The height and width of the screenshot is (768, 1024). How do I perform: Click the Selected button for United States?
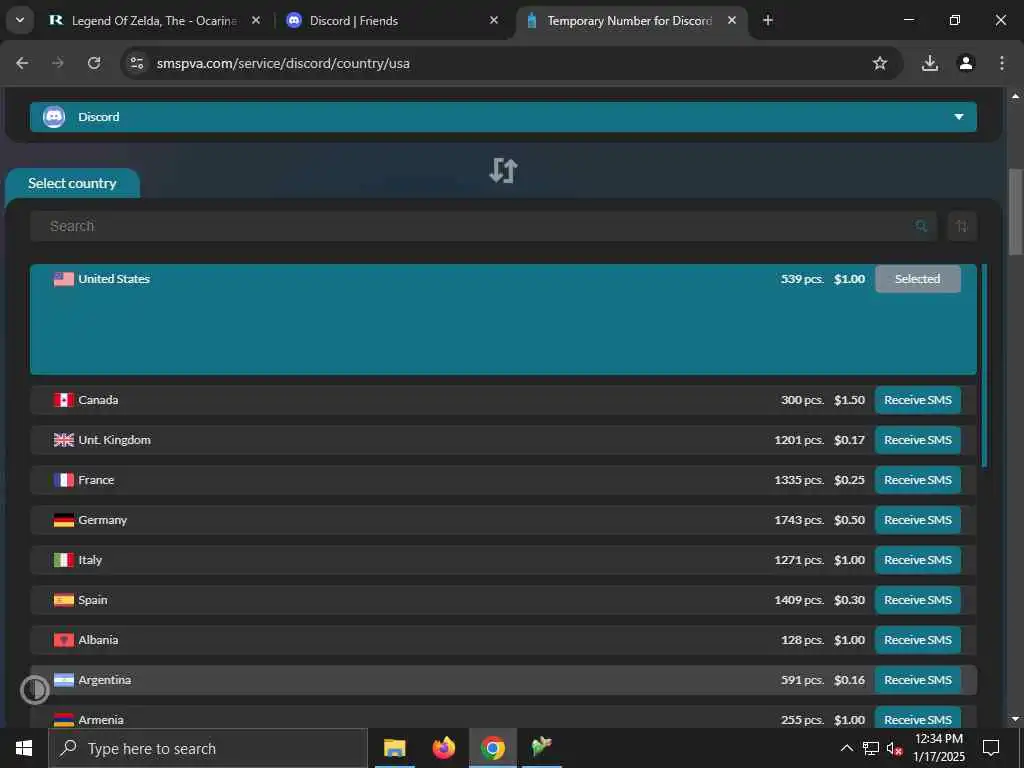pos(918,279)
